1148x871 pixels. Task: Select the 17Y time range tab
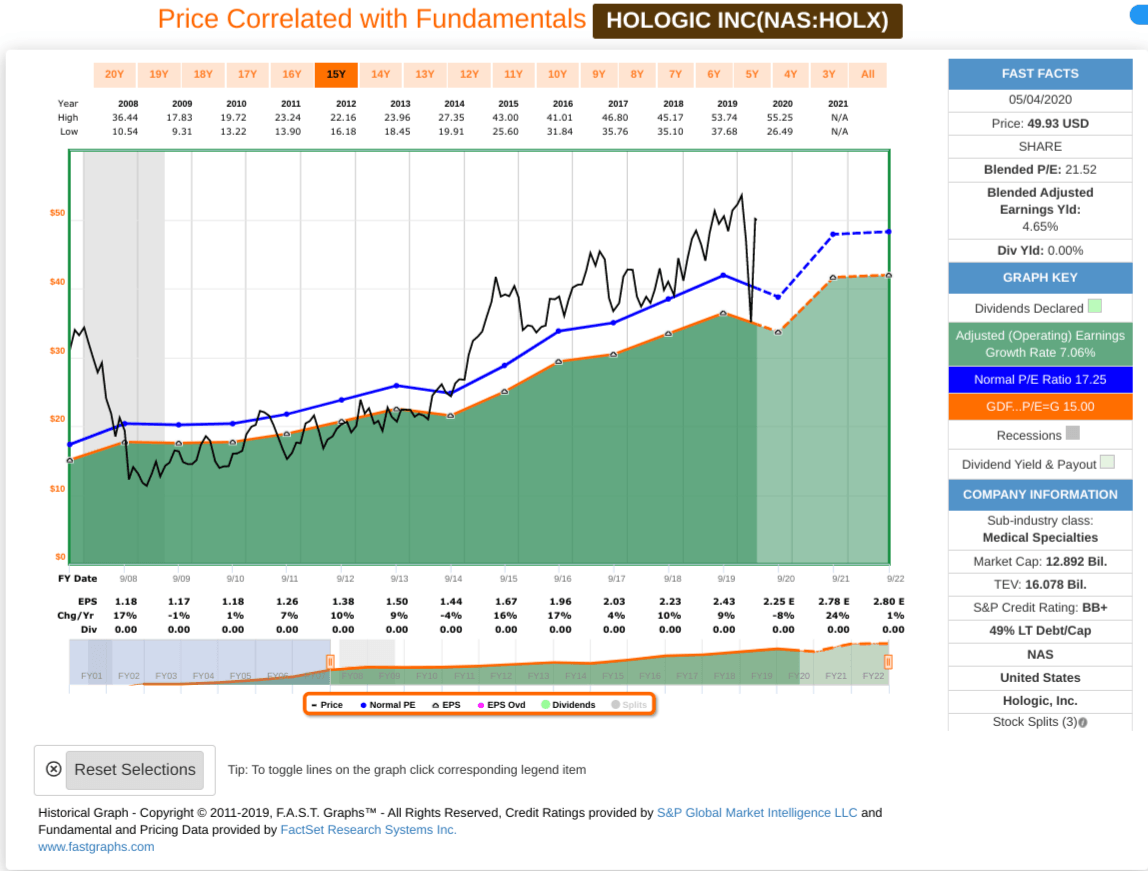coord(247,75)
